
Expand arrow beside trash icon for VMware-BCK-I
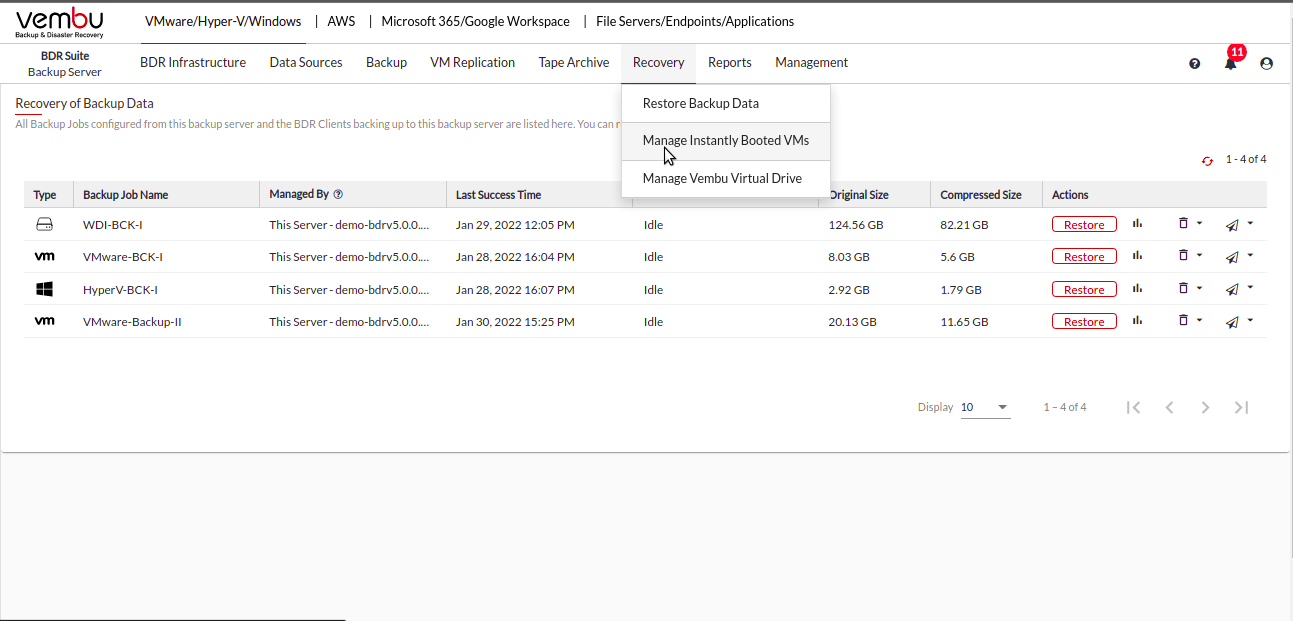(x=1199, y=256)
